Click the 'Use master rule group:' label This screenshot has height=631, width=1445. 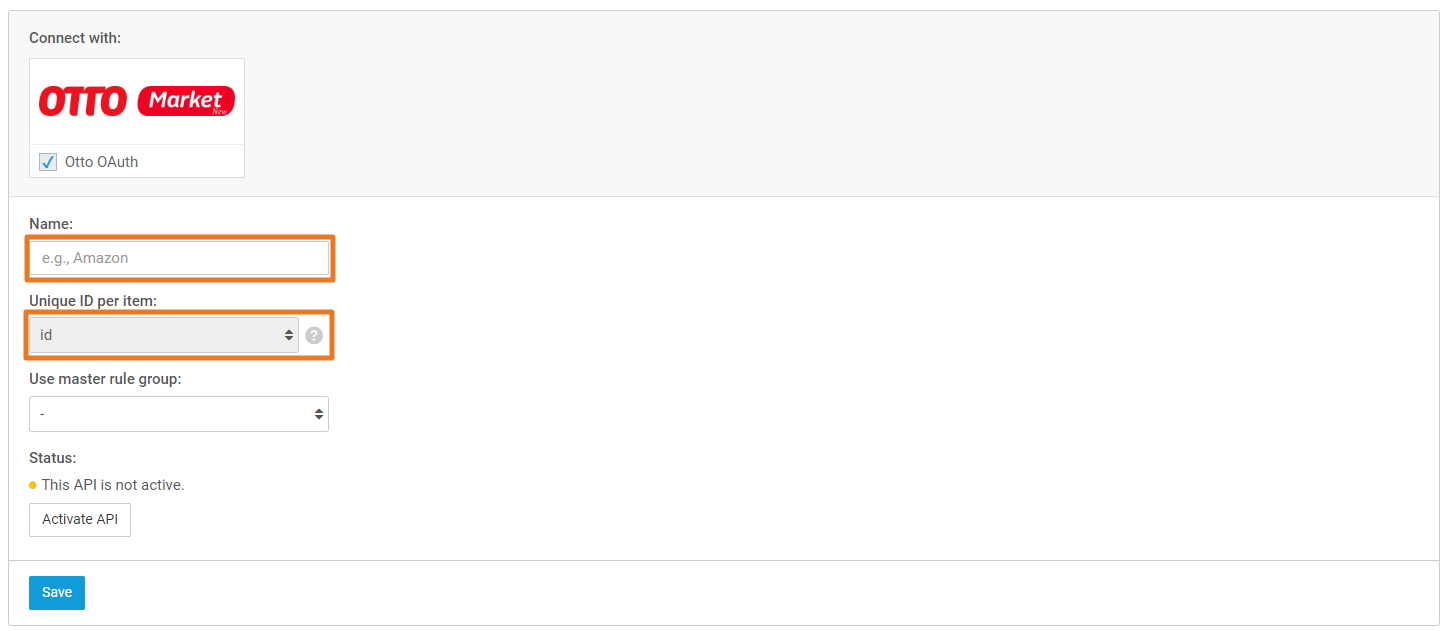[x=105, y=379]
